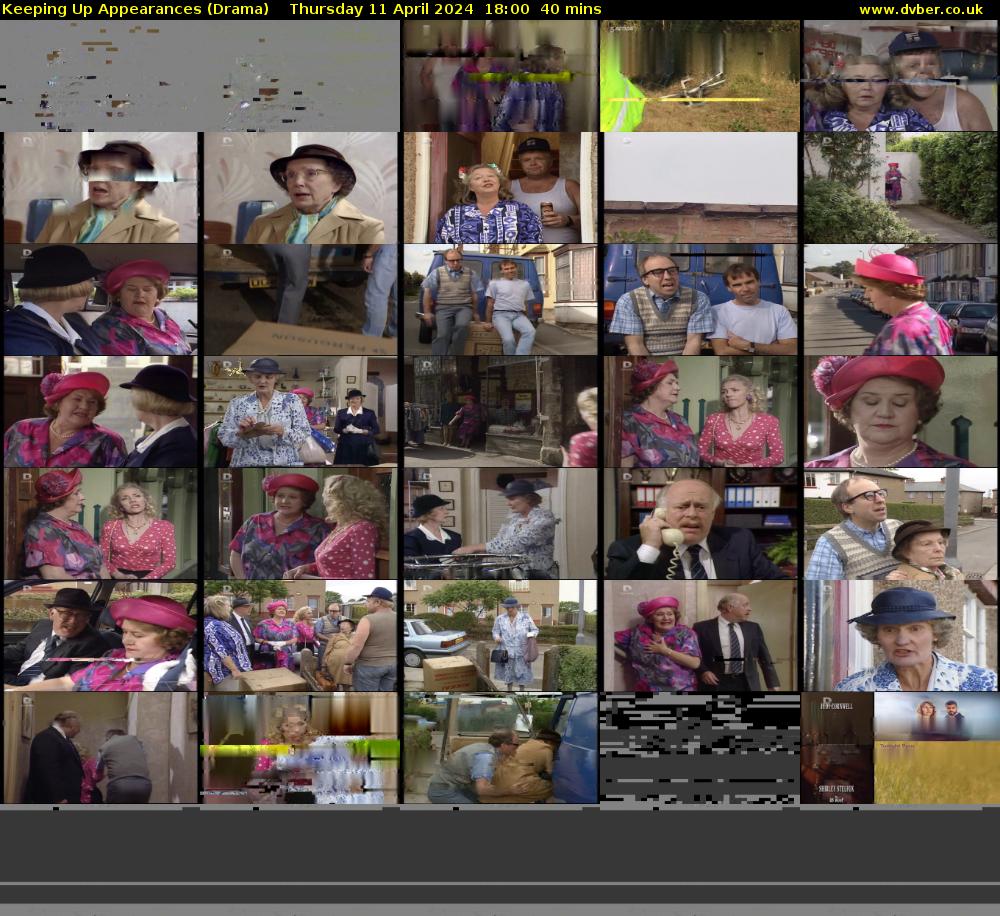Viewport: 1000px width, 916px height.
Task: Open frame of man helping person near van
Action: (501, 748)
